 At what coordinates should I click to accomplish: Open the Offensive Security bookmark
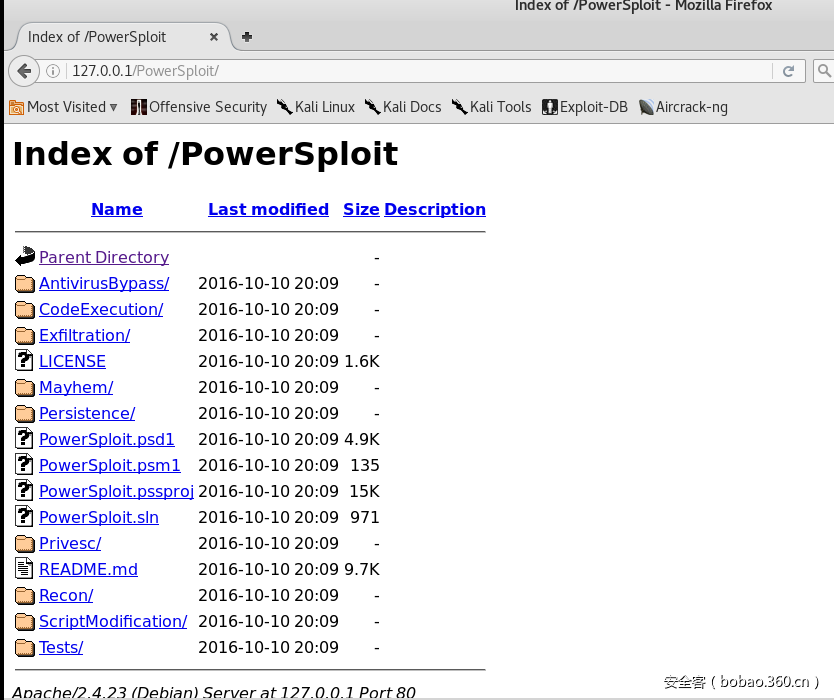199,107
